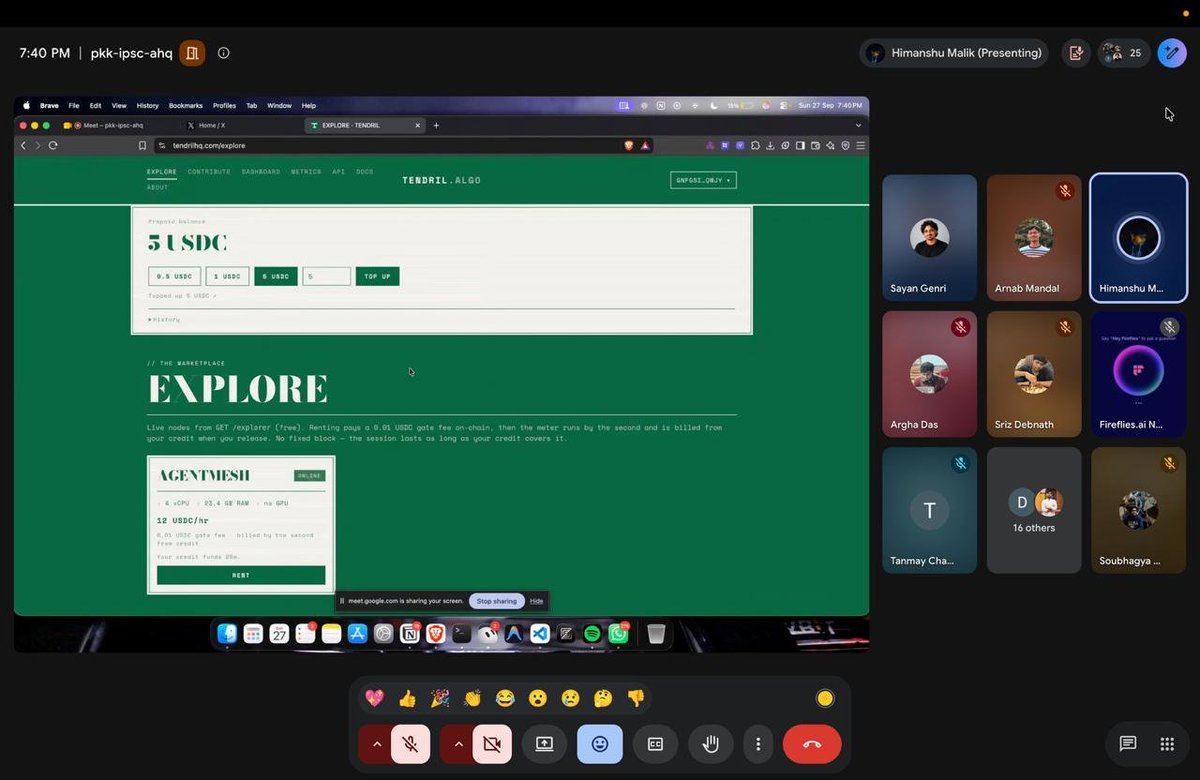Send the surprised face reaction
This screenshot has height=780, width=1200.
pos(538,698)
